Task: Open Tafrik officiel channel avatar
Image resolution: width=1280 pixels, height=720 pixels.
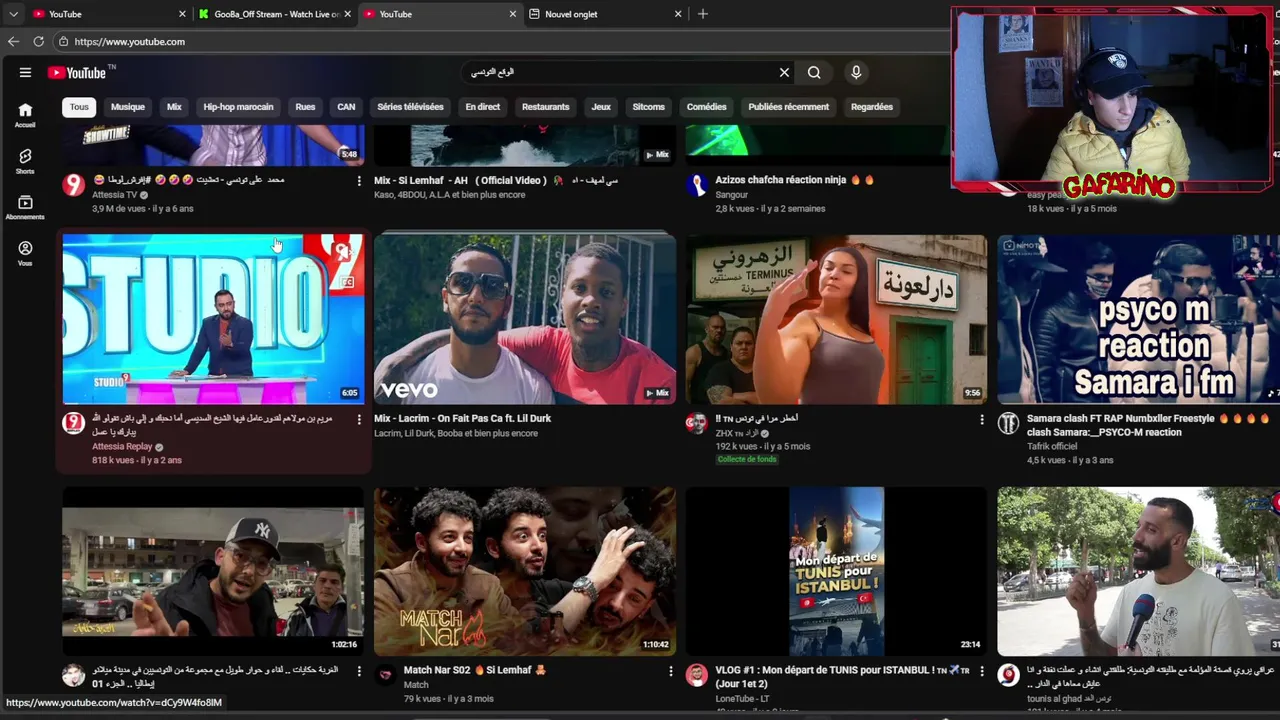Action: (1008, 423)
